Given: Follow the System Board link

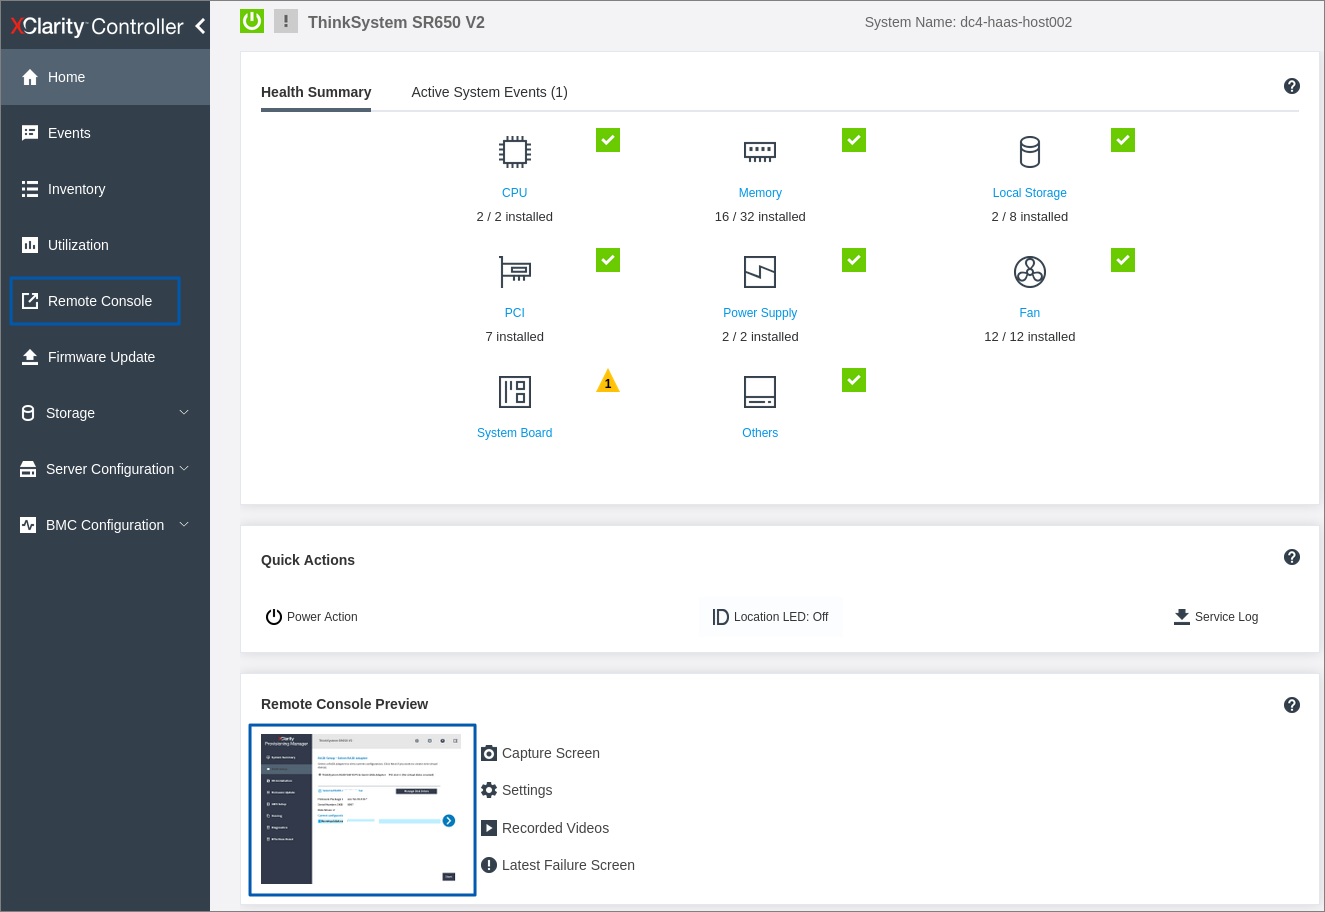Looking at the screenshot, I should [515, 433].
